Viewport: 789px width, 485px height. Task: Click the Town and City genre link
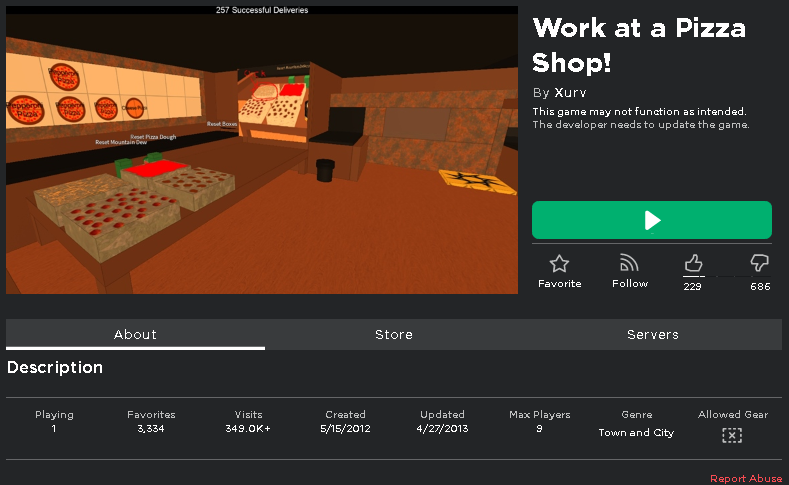click(x=636, y=433)
